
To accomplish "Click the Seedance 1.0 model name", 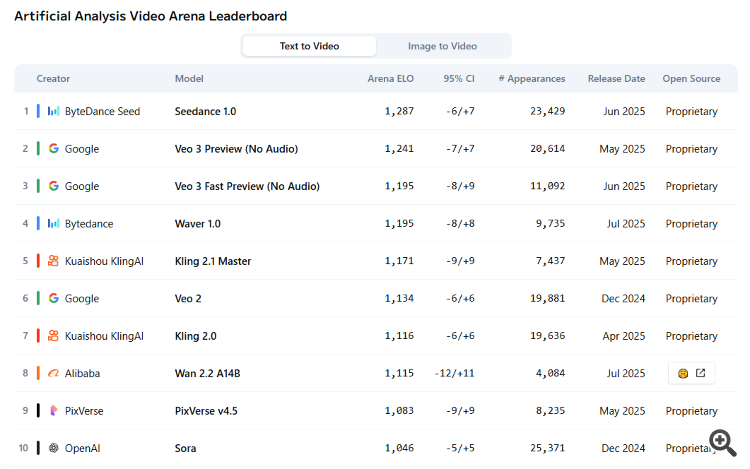I will pyautogui.click(x=205, y=111).
